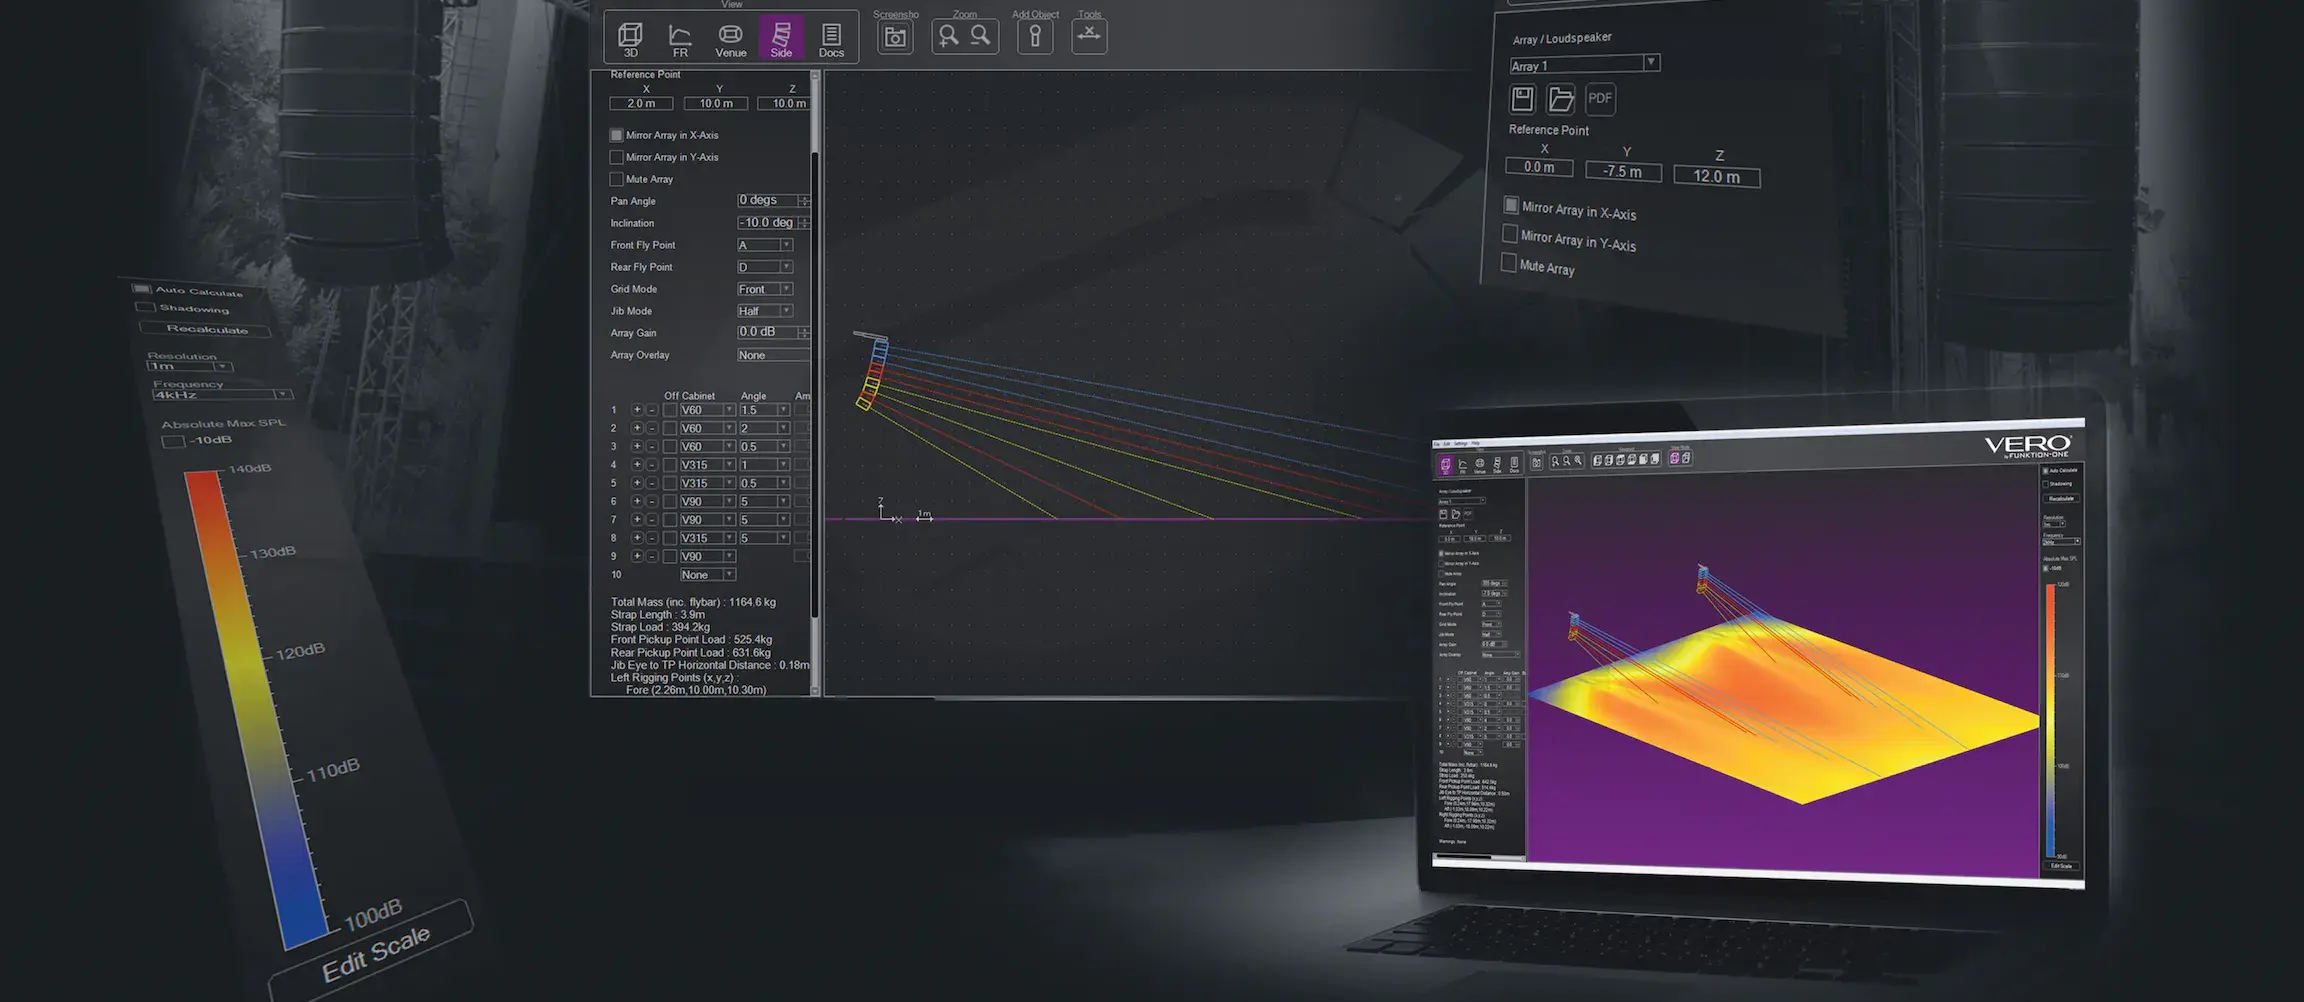Click the zoom in magnifier icon
Image resolution: width=2304 pixels, height=1002 pixels.
(948, 37)
